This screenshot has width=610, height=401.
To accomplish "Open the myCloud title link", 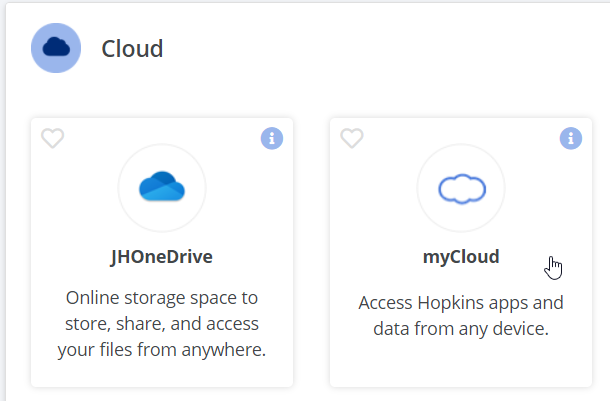I will tap(461, 257).
